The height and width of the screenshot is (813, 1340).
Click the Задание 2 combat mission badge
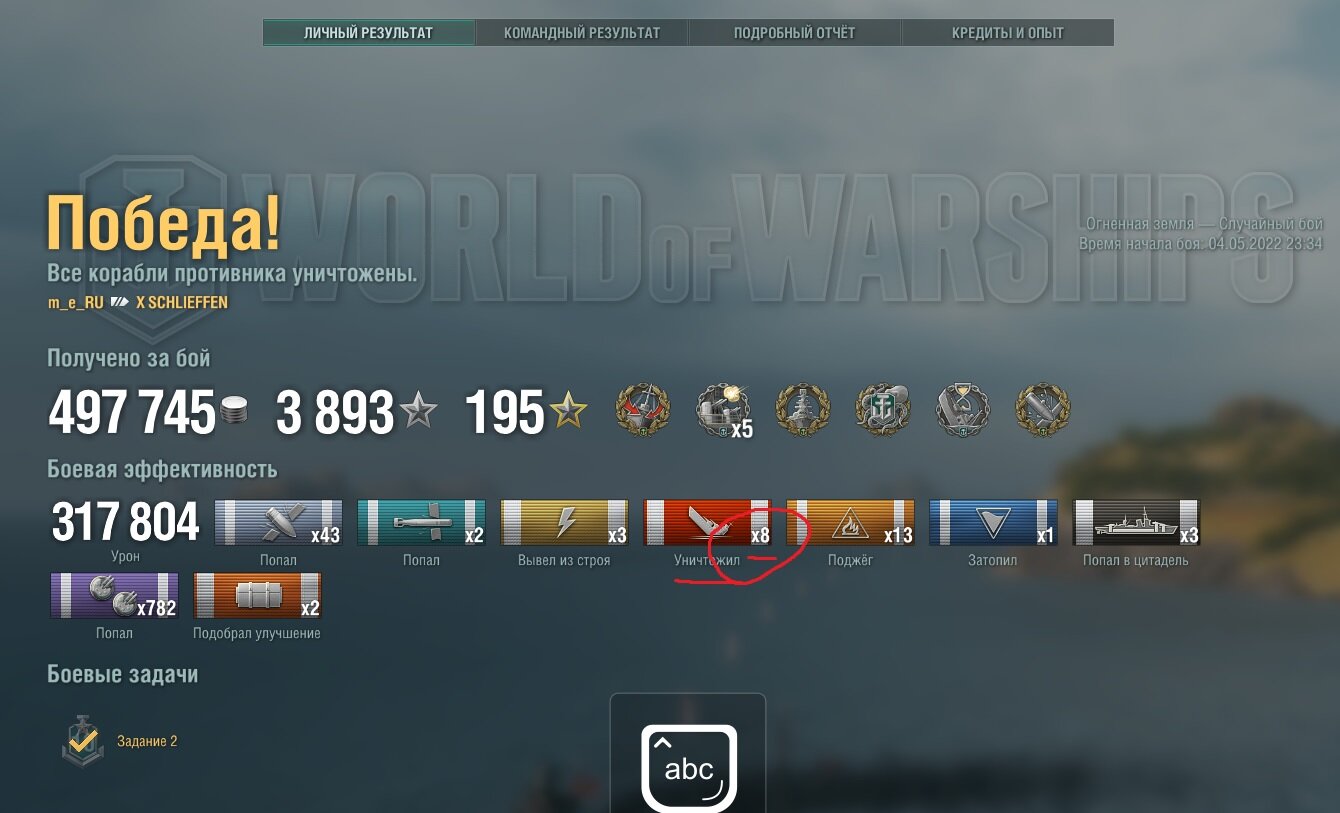click(x=83, y=741)
